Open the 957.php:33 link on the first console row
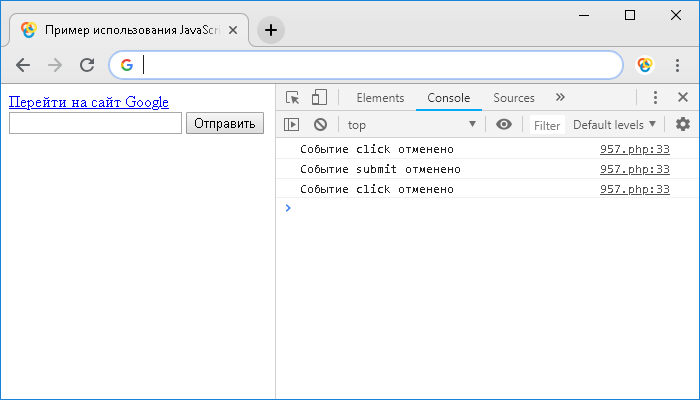700x400 pixels. point(635,149)
